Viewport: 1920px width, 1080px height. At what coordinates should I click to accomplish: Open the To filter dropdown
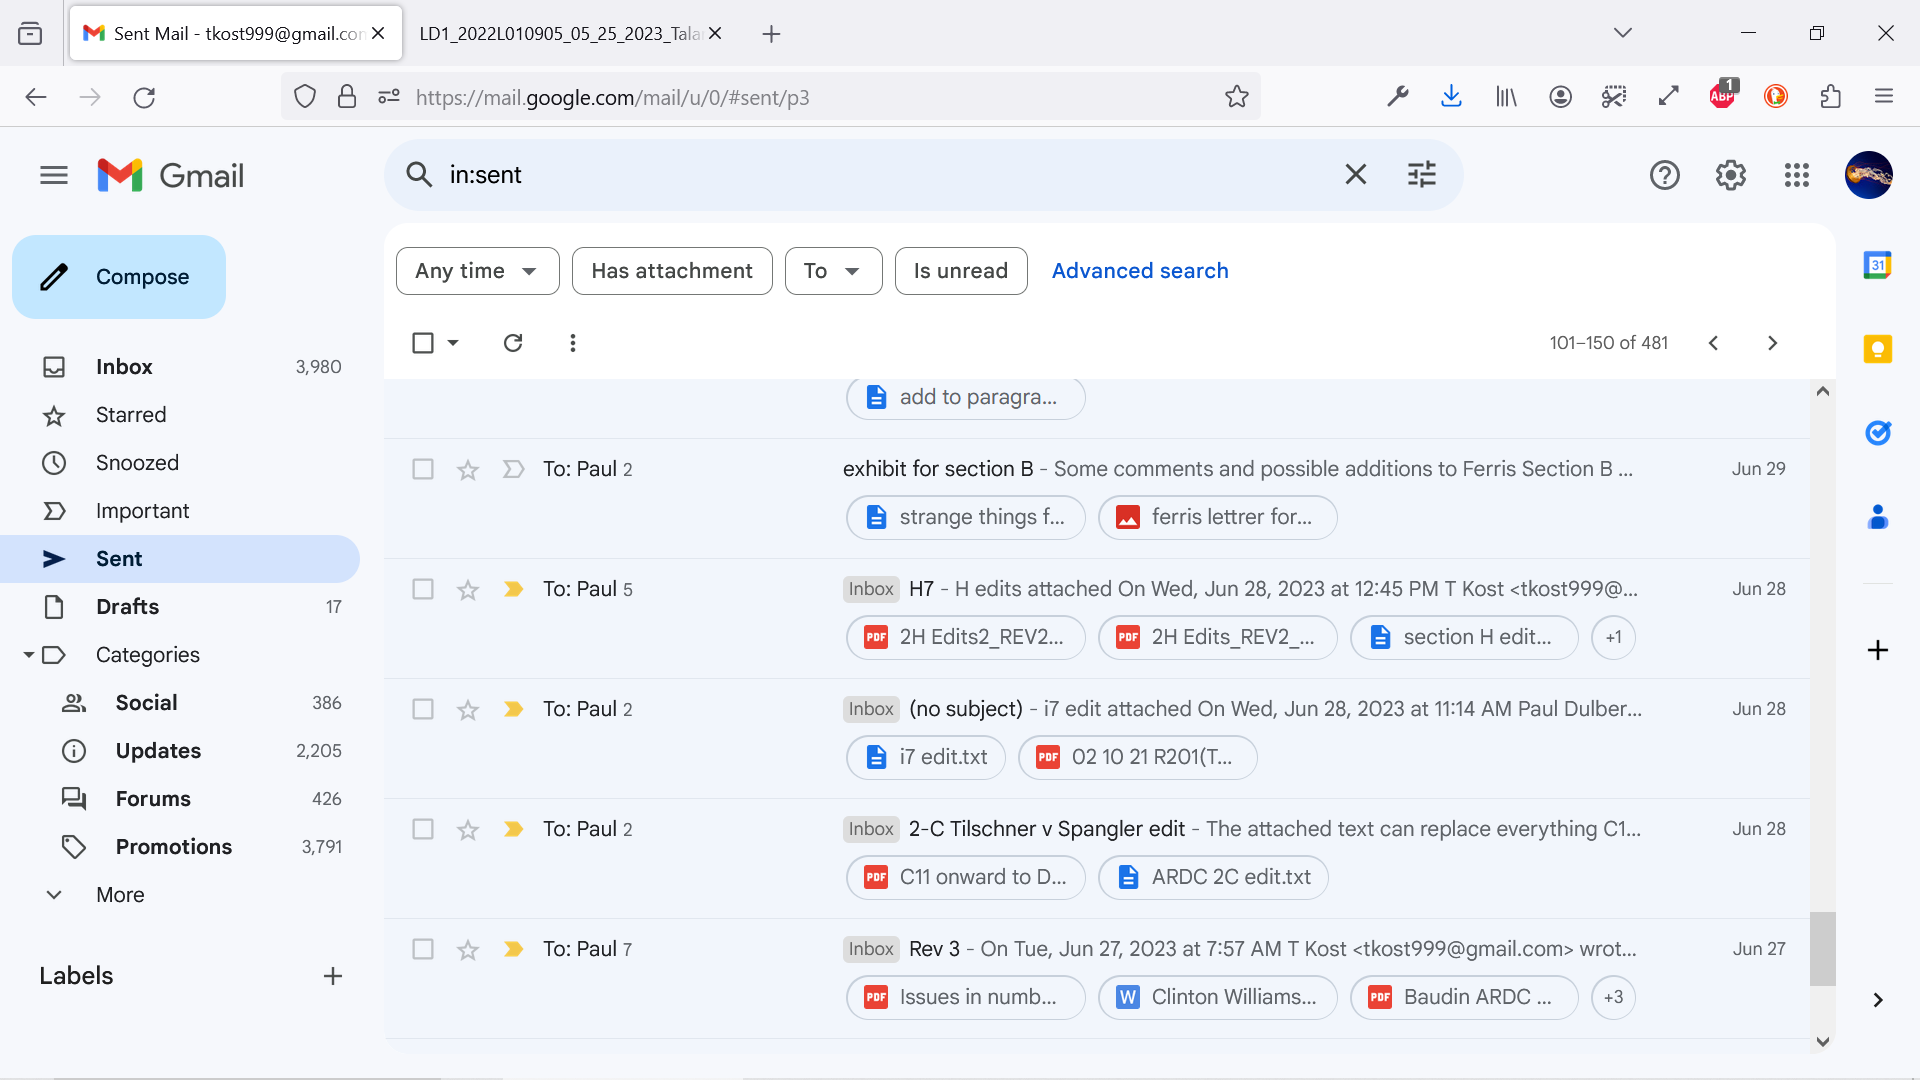(x=833, y=271)
